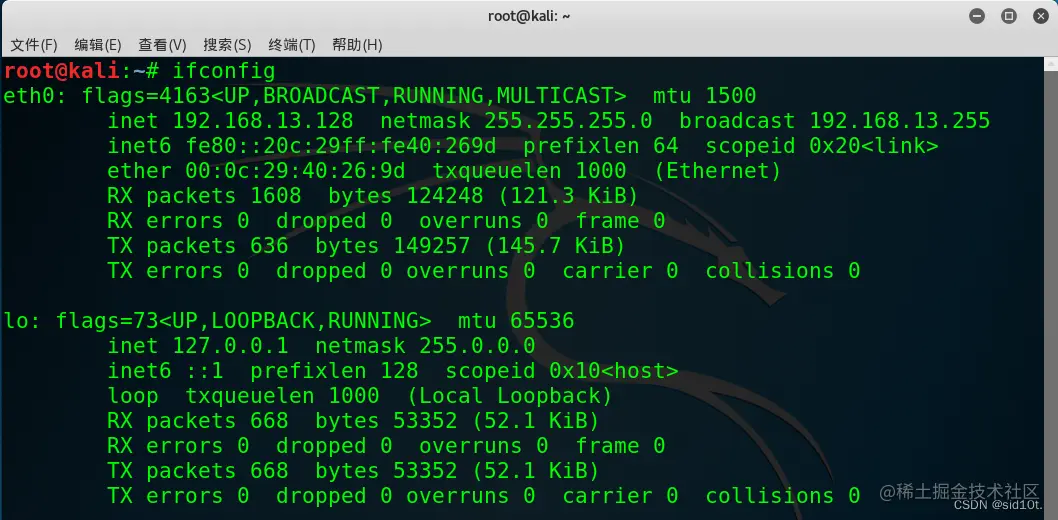This screenshot has height=520, width=1058.
Task: Click the MAC address 00:0c:29:40:26:9d
Action: pos(296,171)
